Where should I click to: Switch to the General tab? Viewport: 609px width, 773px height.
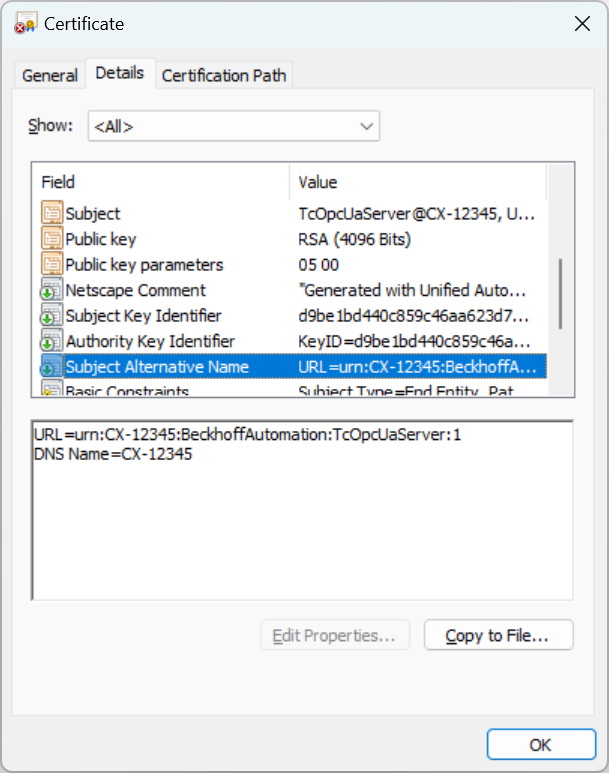click(x=50, y=75)
